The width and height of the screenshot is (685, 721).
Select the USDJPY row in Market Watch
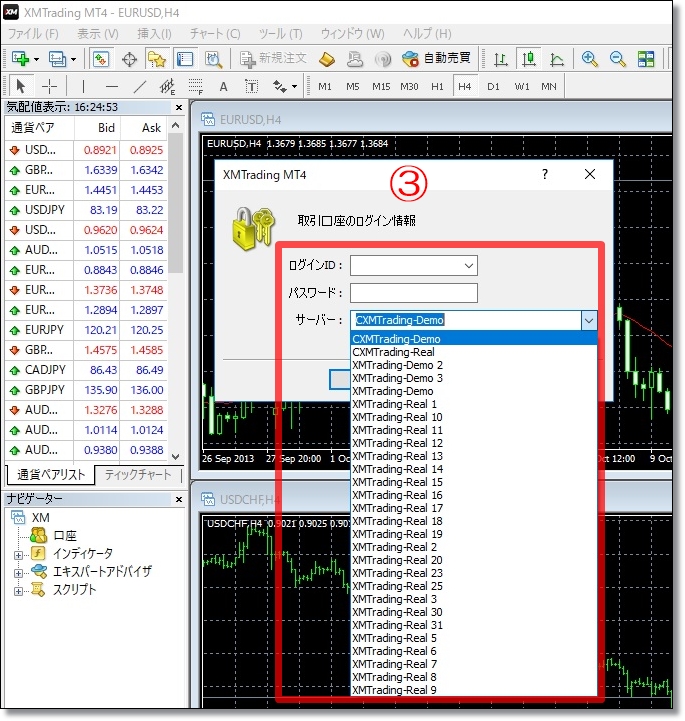pos(86,210)
